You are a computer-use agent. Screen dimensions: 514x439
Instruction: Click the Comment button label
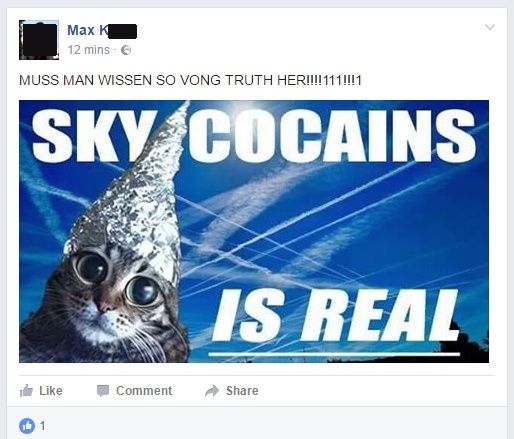tap(144, 391)
